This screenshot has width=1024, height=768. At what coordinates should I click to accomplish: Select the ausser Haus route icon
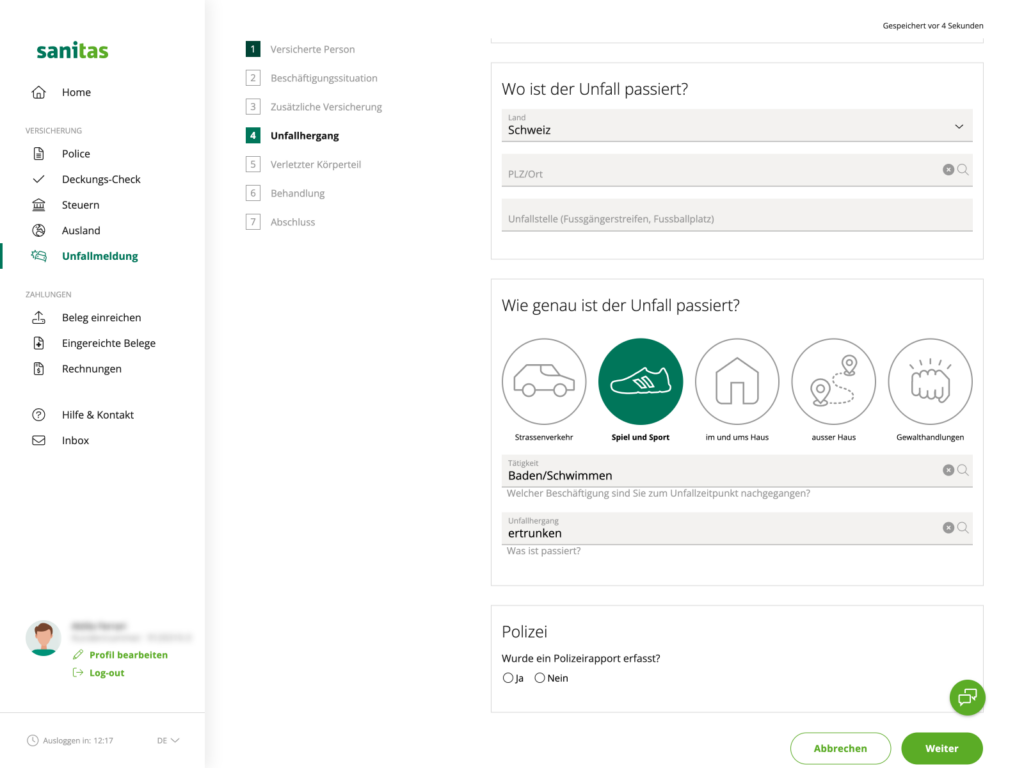833,381
